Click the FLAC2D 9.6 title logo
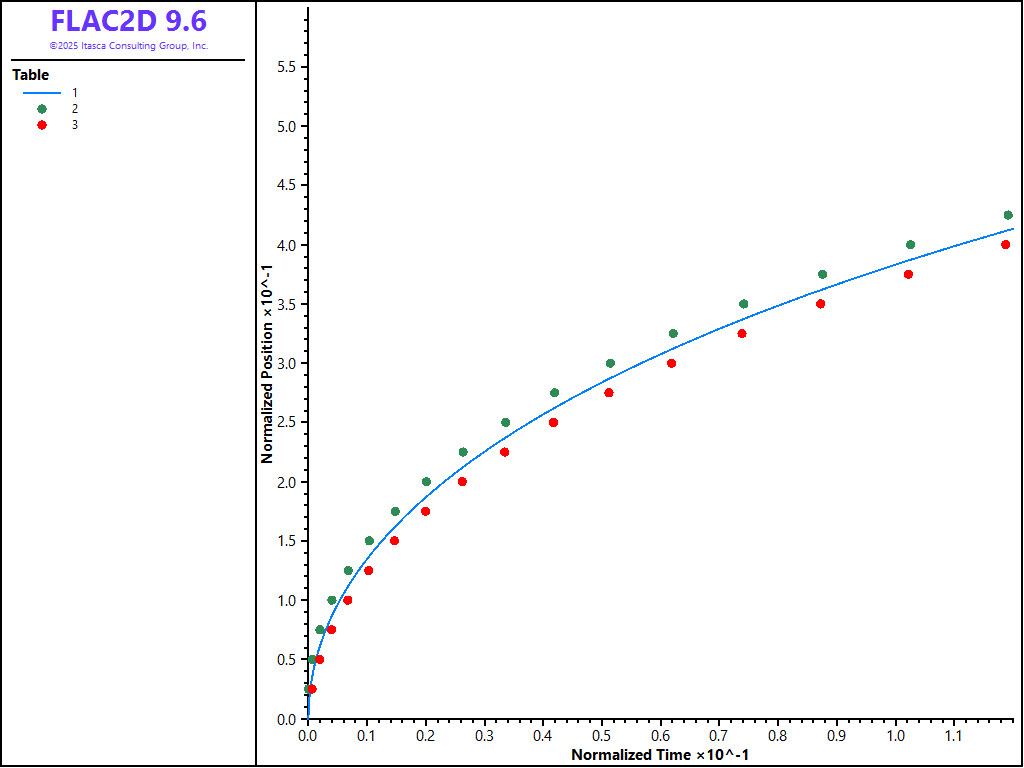This screenshot has width=1024, height=768. (128, 22)
